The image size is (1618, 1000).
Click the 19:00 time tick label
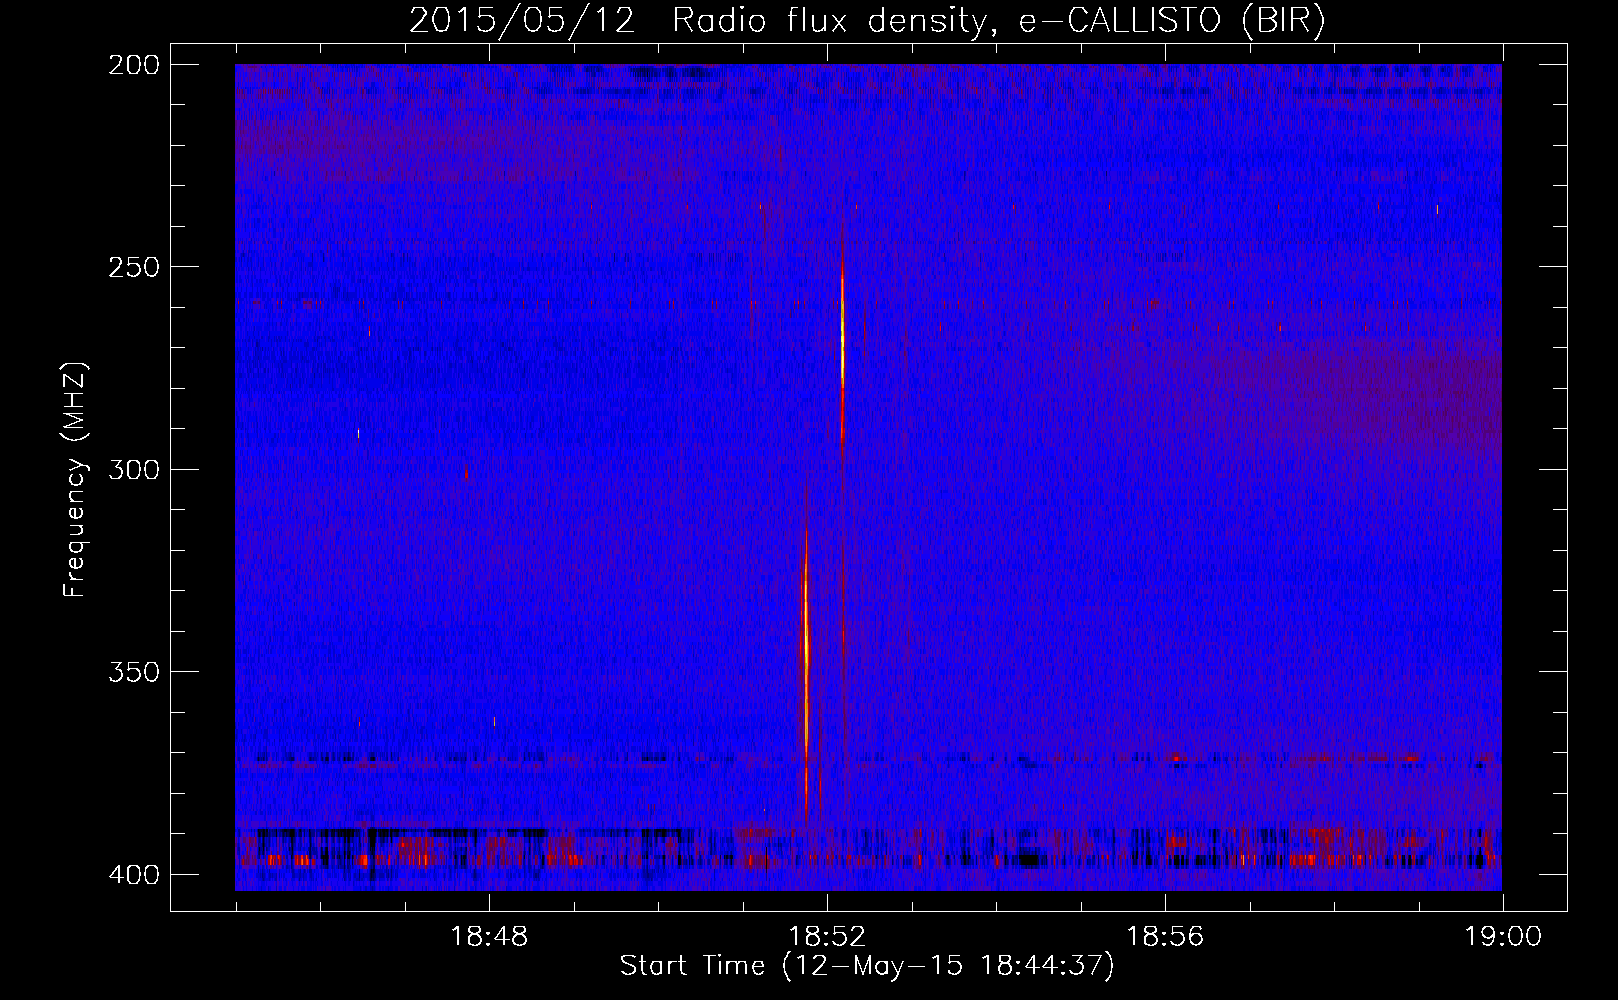click(1503, 937)
